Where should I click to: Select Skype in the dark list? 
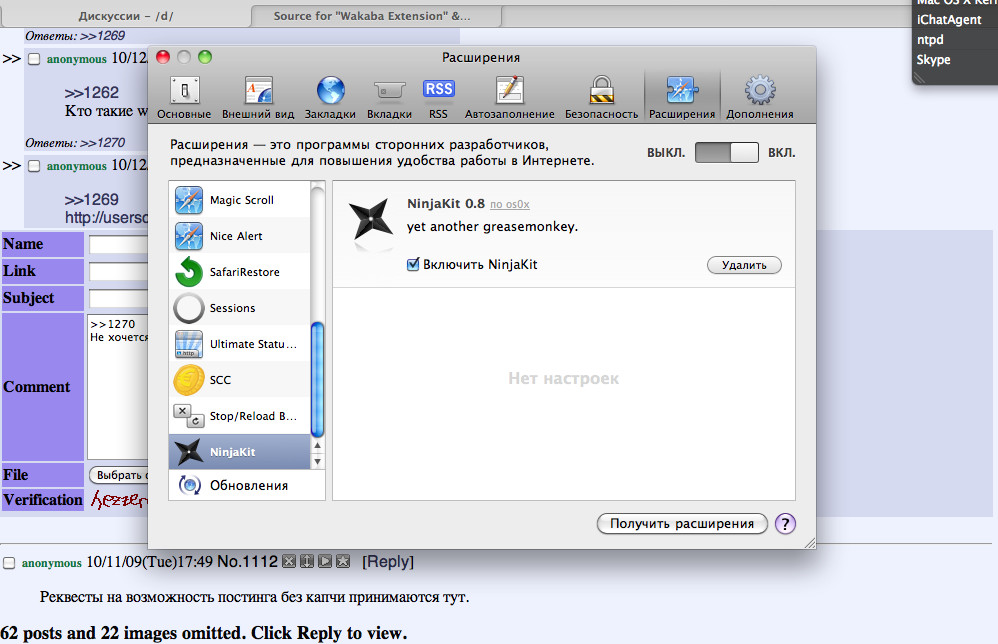click(933, 60)
